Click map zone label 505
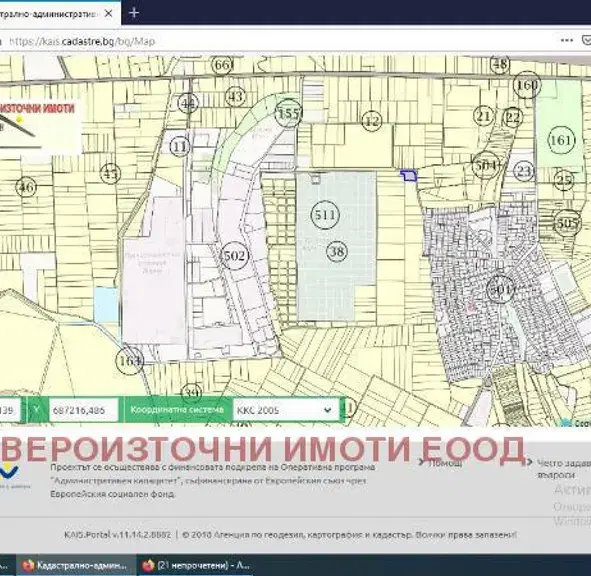The width and height of the screenshot is (591, 576). (567, 224)
